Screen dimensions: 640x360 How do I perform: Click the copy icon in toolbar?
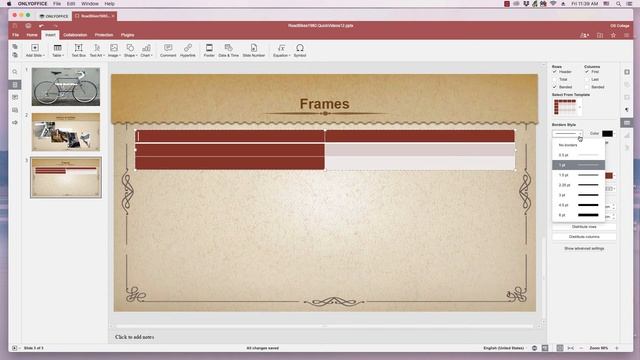coord(15,47)
